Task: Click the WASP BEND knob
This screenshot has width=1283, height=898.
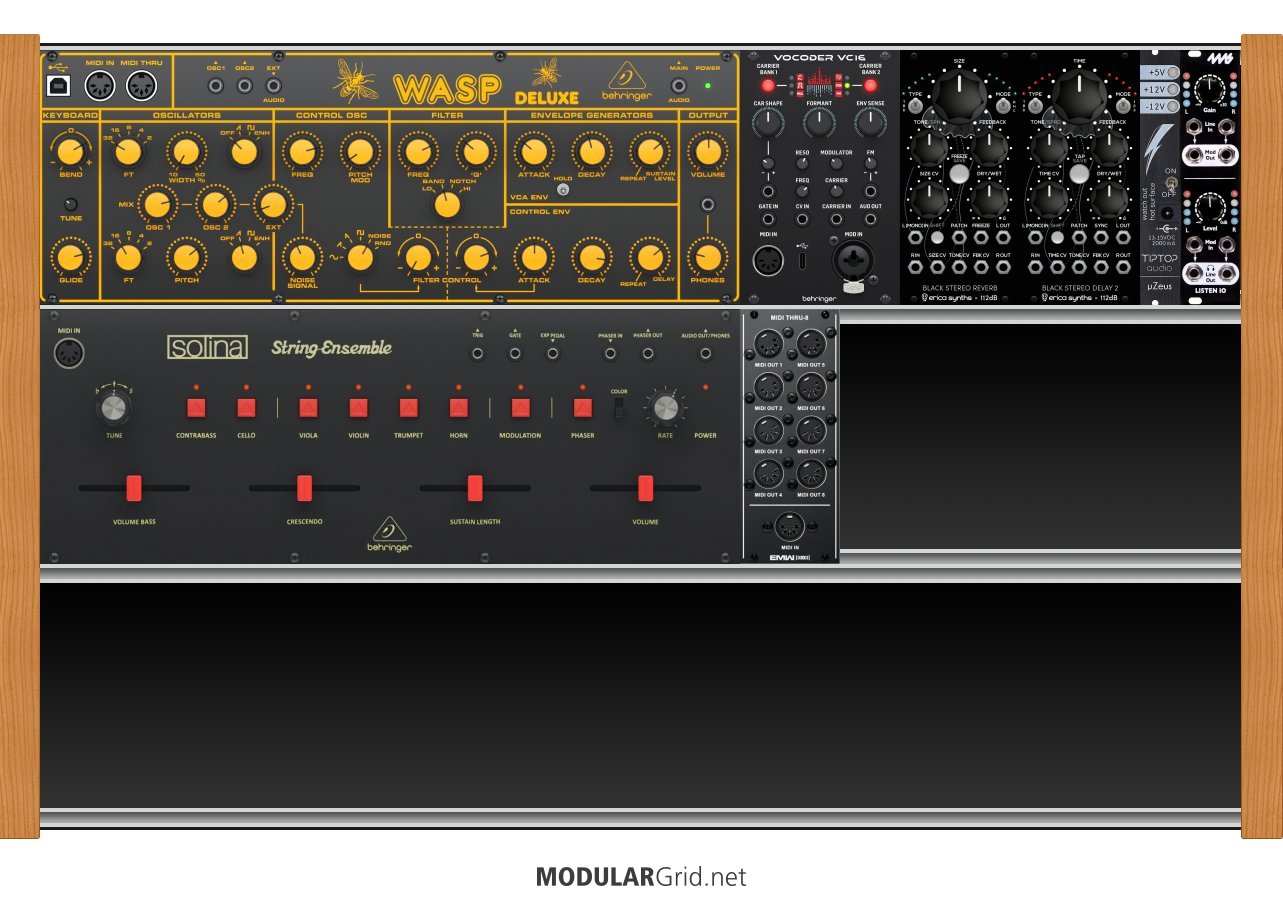Action: (x=70, y=152)
